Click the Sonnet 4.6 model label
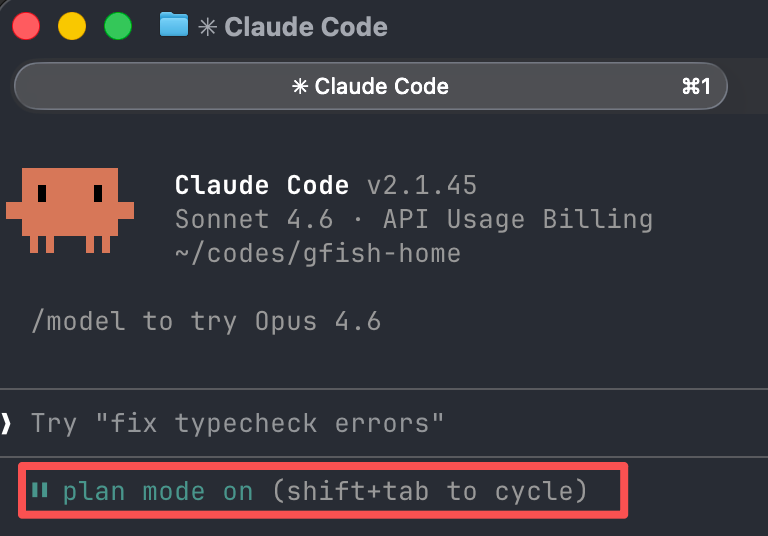The height and width of the screenshot is (536, 768). tap(254, 219)
